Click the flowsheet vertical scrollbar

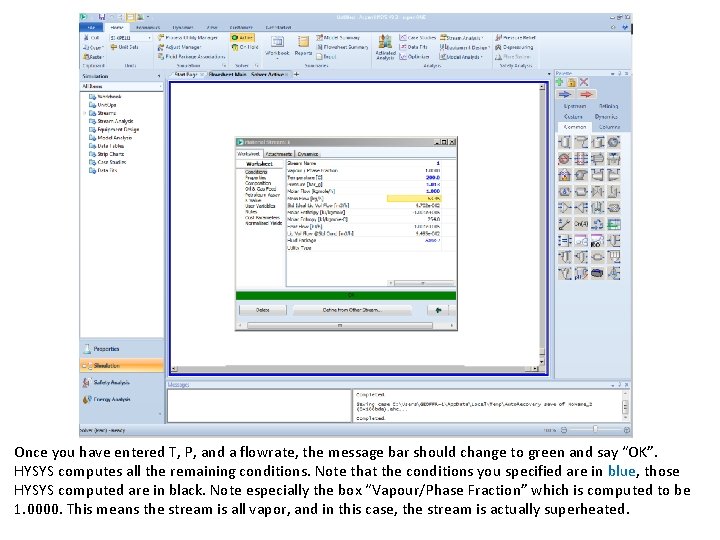point(542,225)
